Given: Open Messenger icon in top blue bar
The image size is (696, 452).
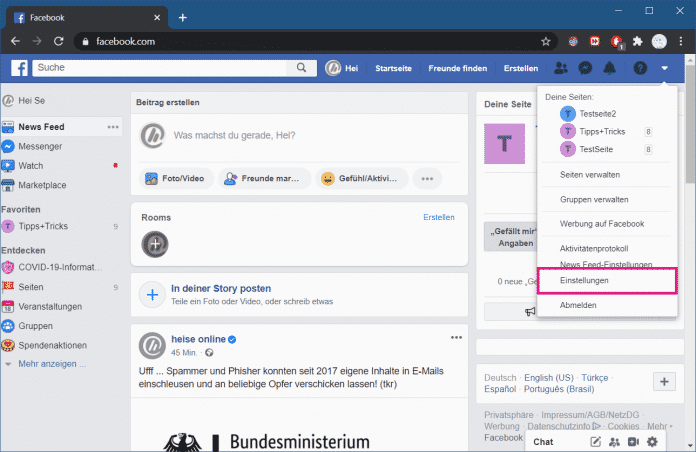Looking at the screenshot, I should (585, 68).
